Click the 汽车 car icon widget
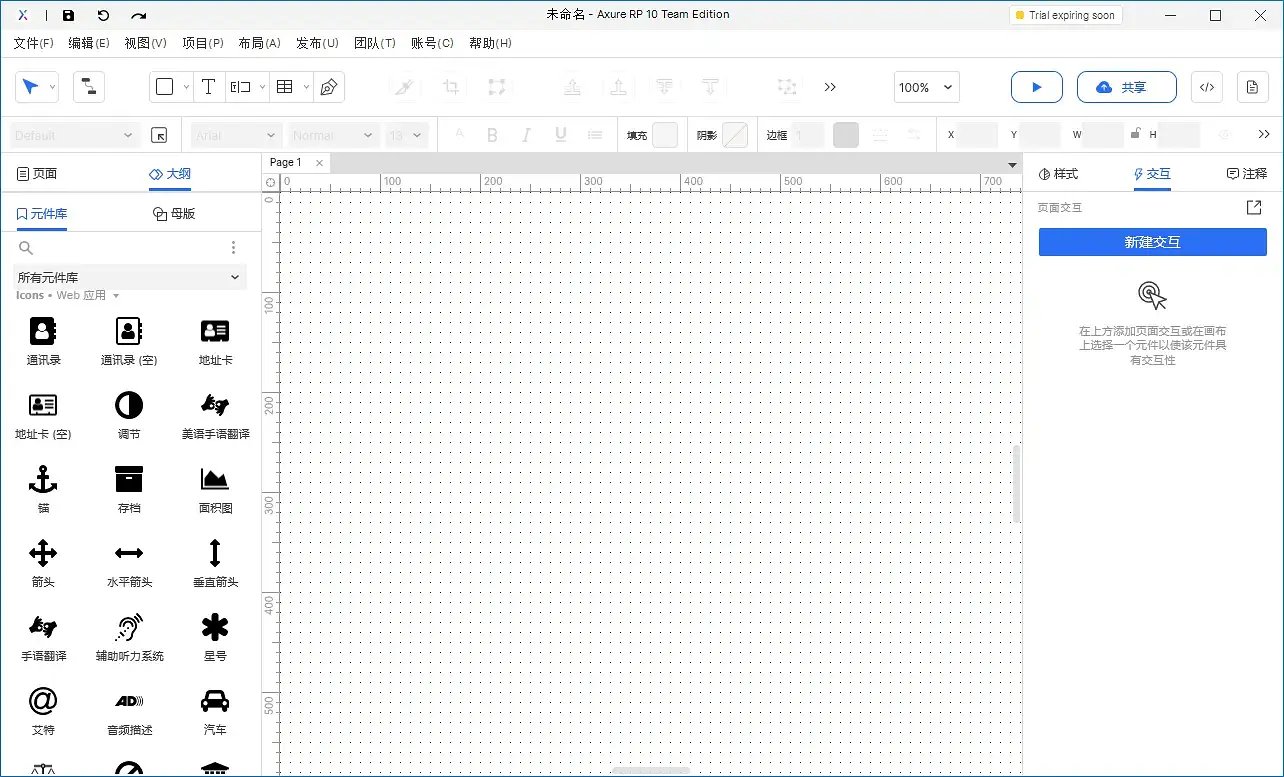 point(214,703)
